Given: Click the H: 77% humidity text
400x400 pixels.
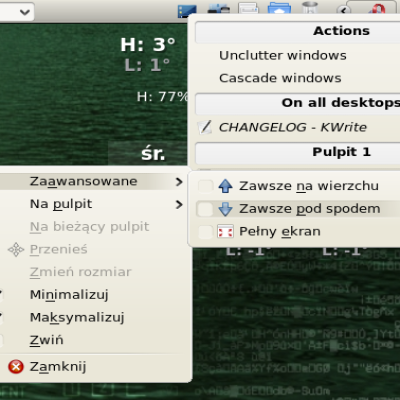Looking at the screenshot, I should pos(162,97).
